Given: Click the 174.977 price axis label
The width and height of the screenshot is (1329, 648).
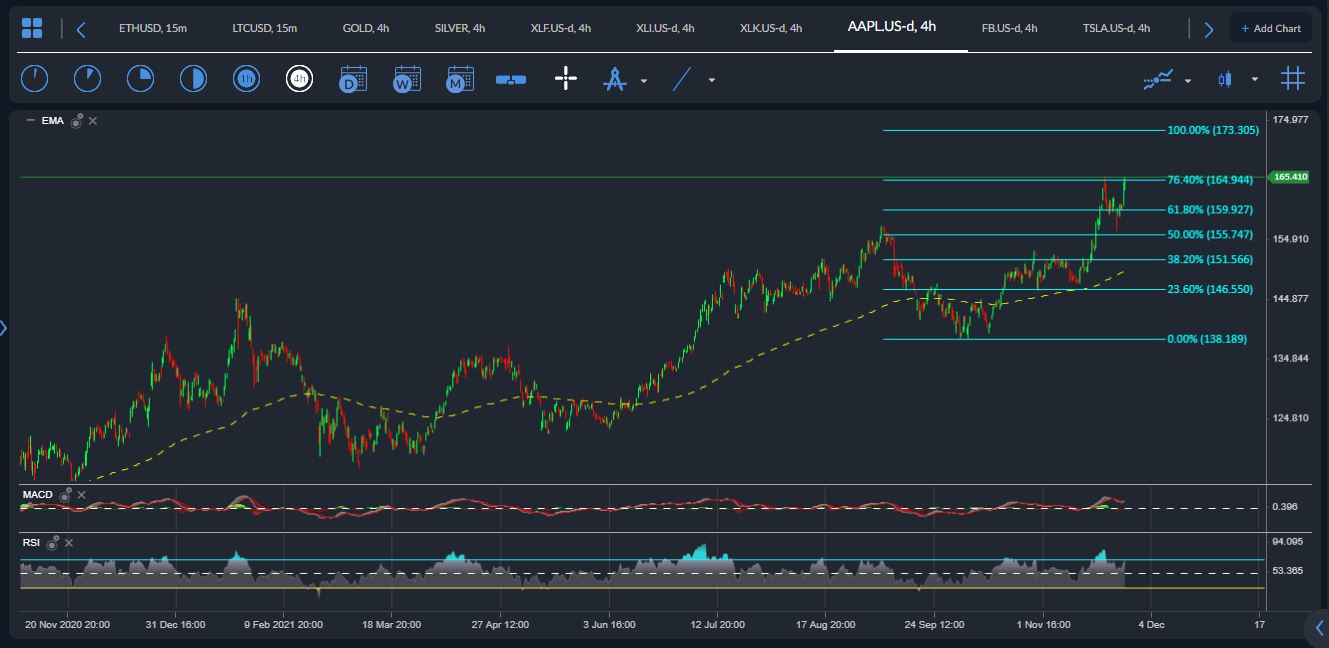Looking at the screenshot, I should pyautogui.click(x=1290, y=120).
